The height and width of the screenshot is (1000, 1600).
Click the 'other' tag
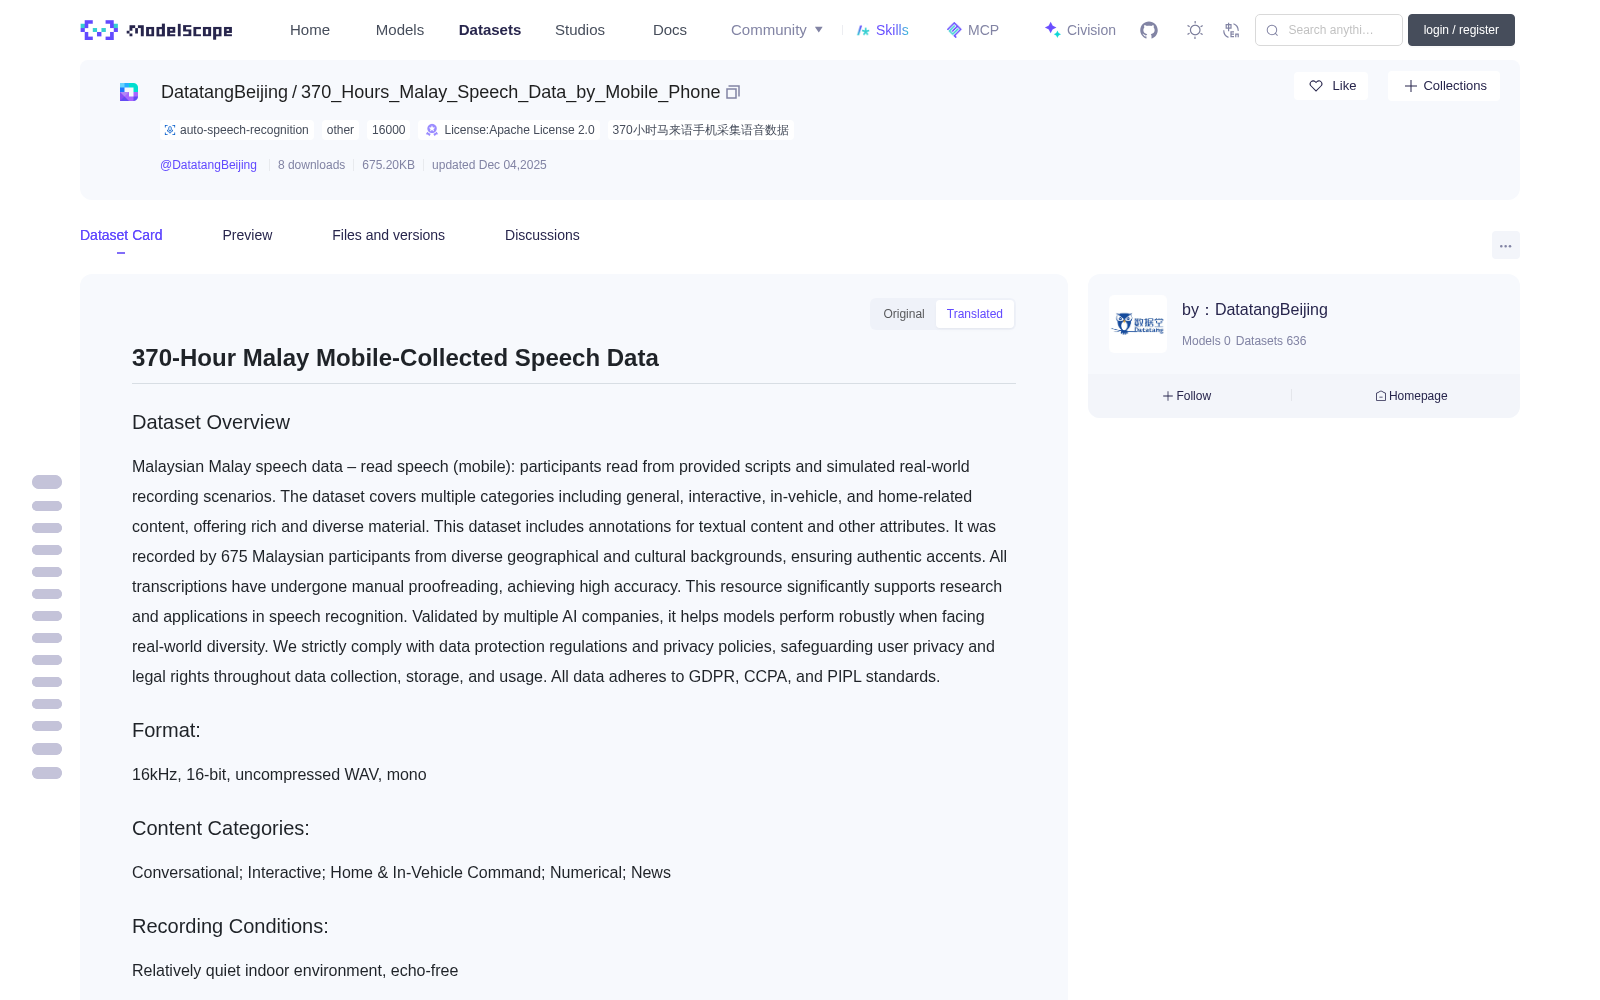pyautogui.click(x=340, y=130)
